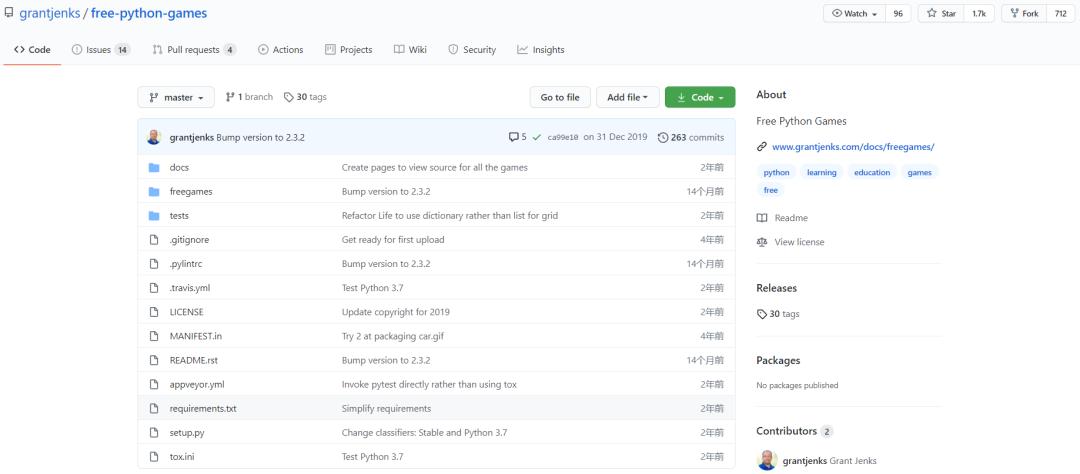Open the free-python-games repository title link
Screen dimensions: 1080x474
tap(149, 13)
